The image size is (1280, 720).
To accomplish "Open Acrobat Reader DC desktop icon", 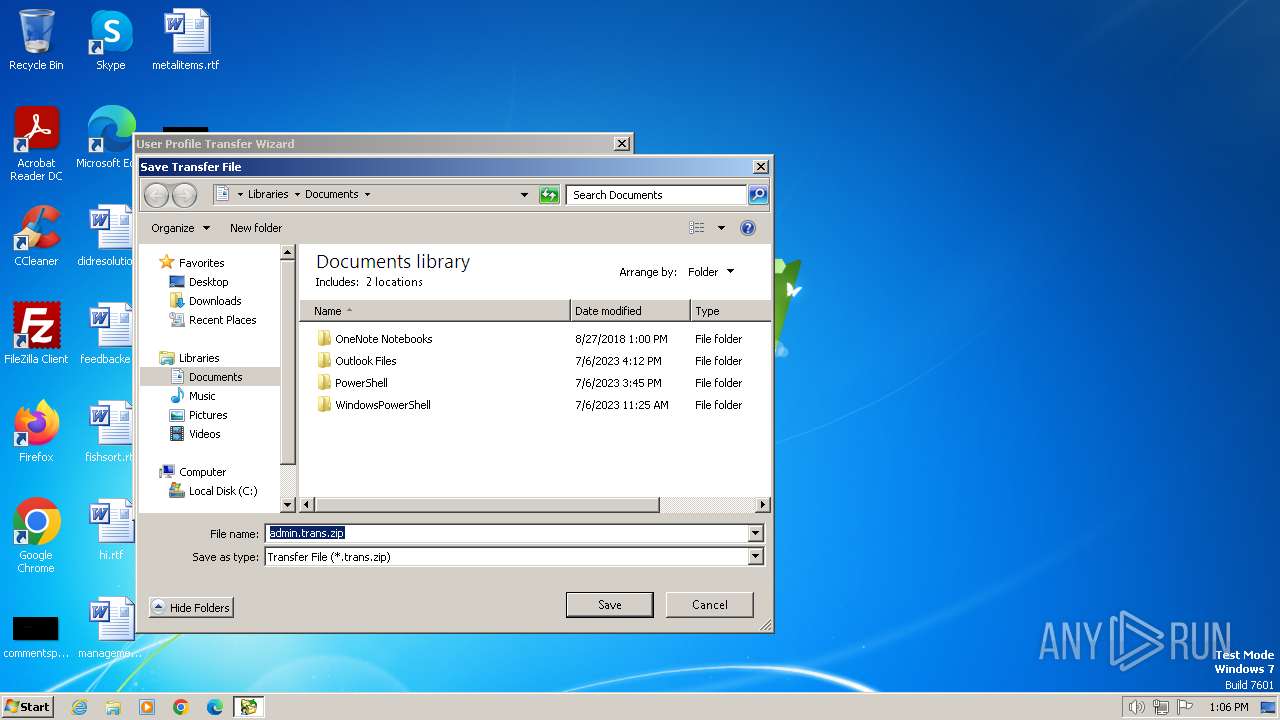I will pos(36,144).
